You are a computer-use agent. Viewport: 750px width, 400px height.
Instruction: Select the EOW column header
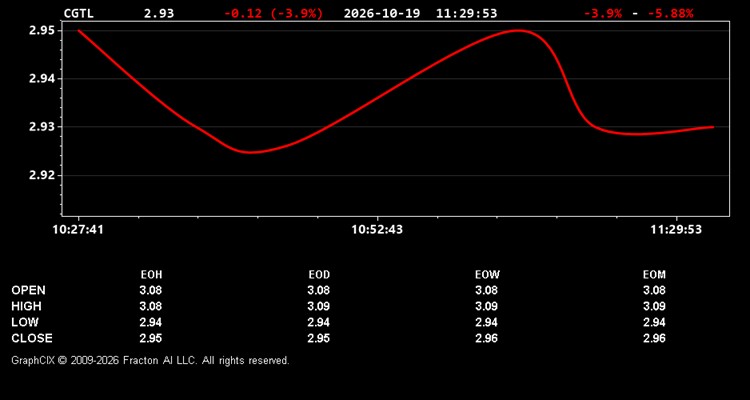coord(487,275)
